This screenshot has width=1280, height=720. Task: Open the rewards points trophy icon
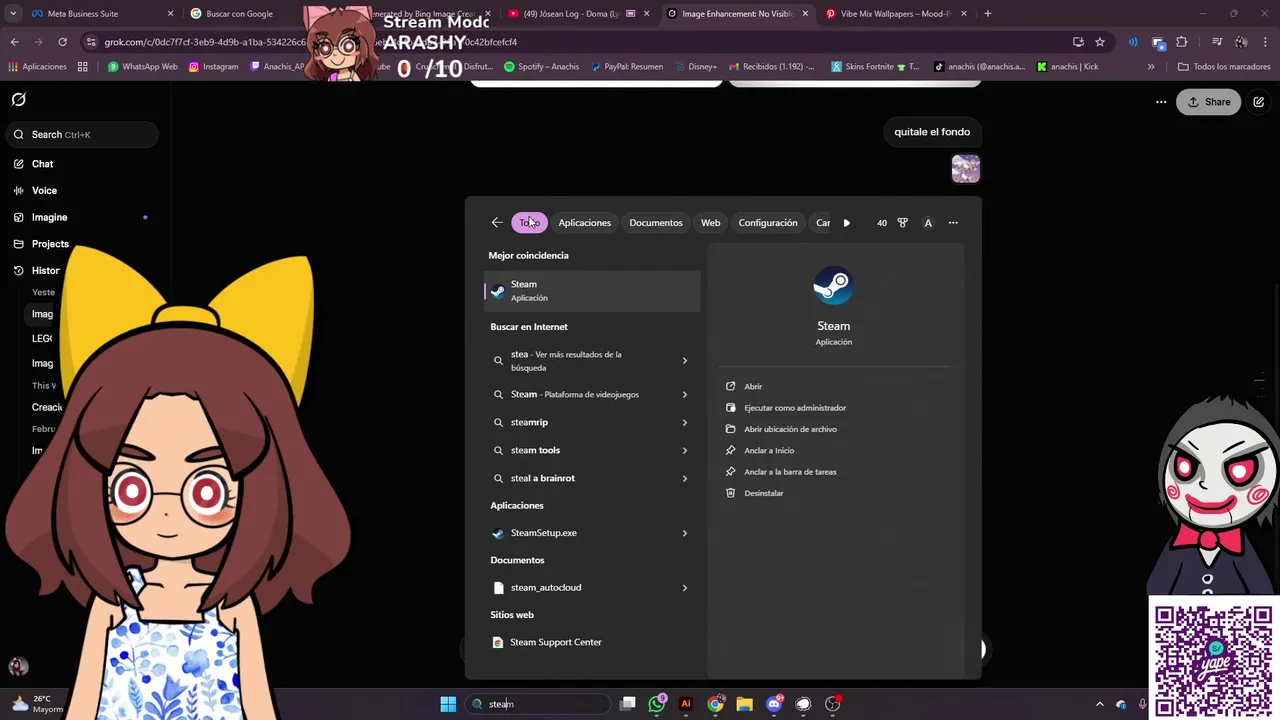click(x=903, y=223)
